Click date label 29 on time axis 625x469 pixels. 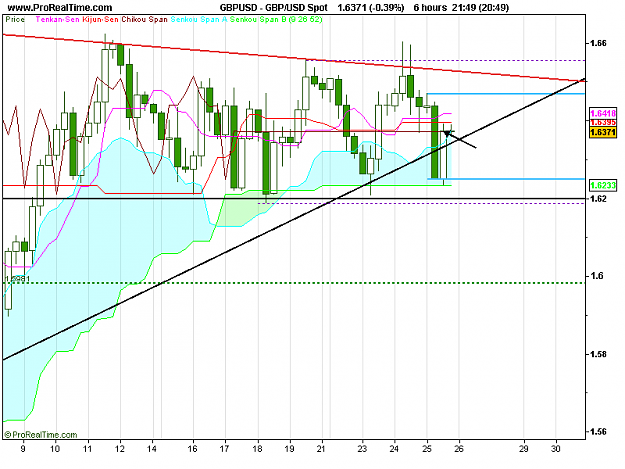pyautogui.click(x=523, y=449)
